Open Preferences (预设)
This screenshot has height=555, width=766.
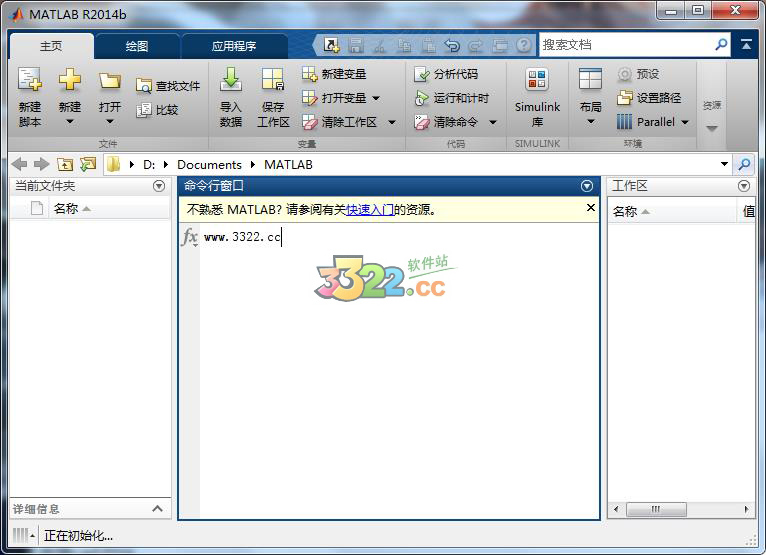click(638, 74)
